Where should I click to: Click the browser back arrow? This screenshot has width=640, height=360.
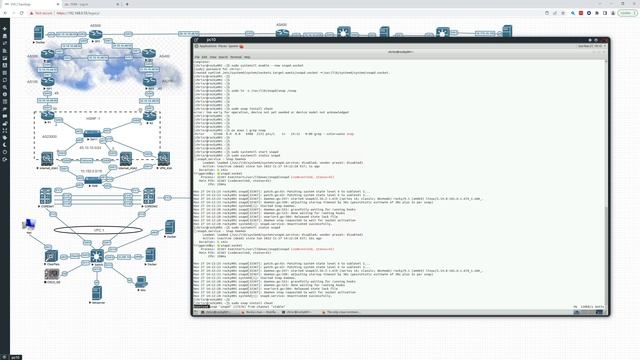(x=5, y=13)
